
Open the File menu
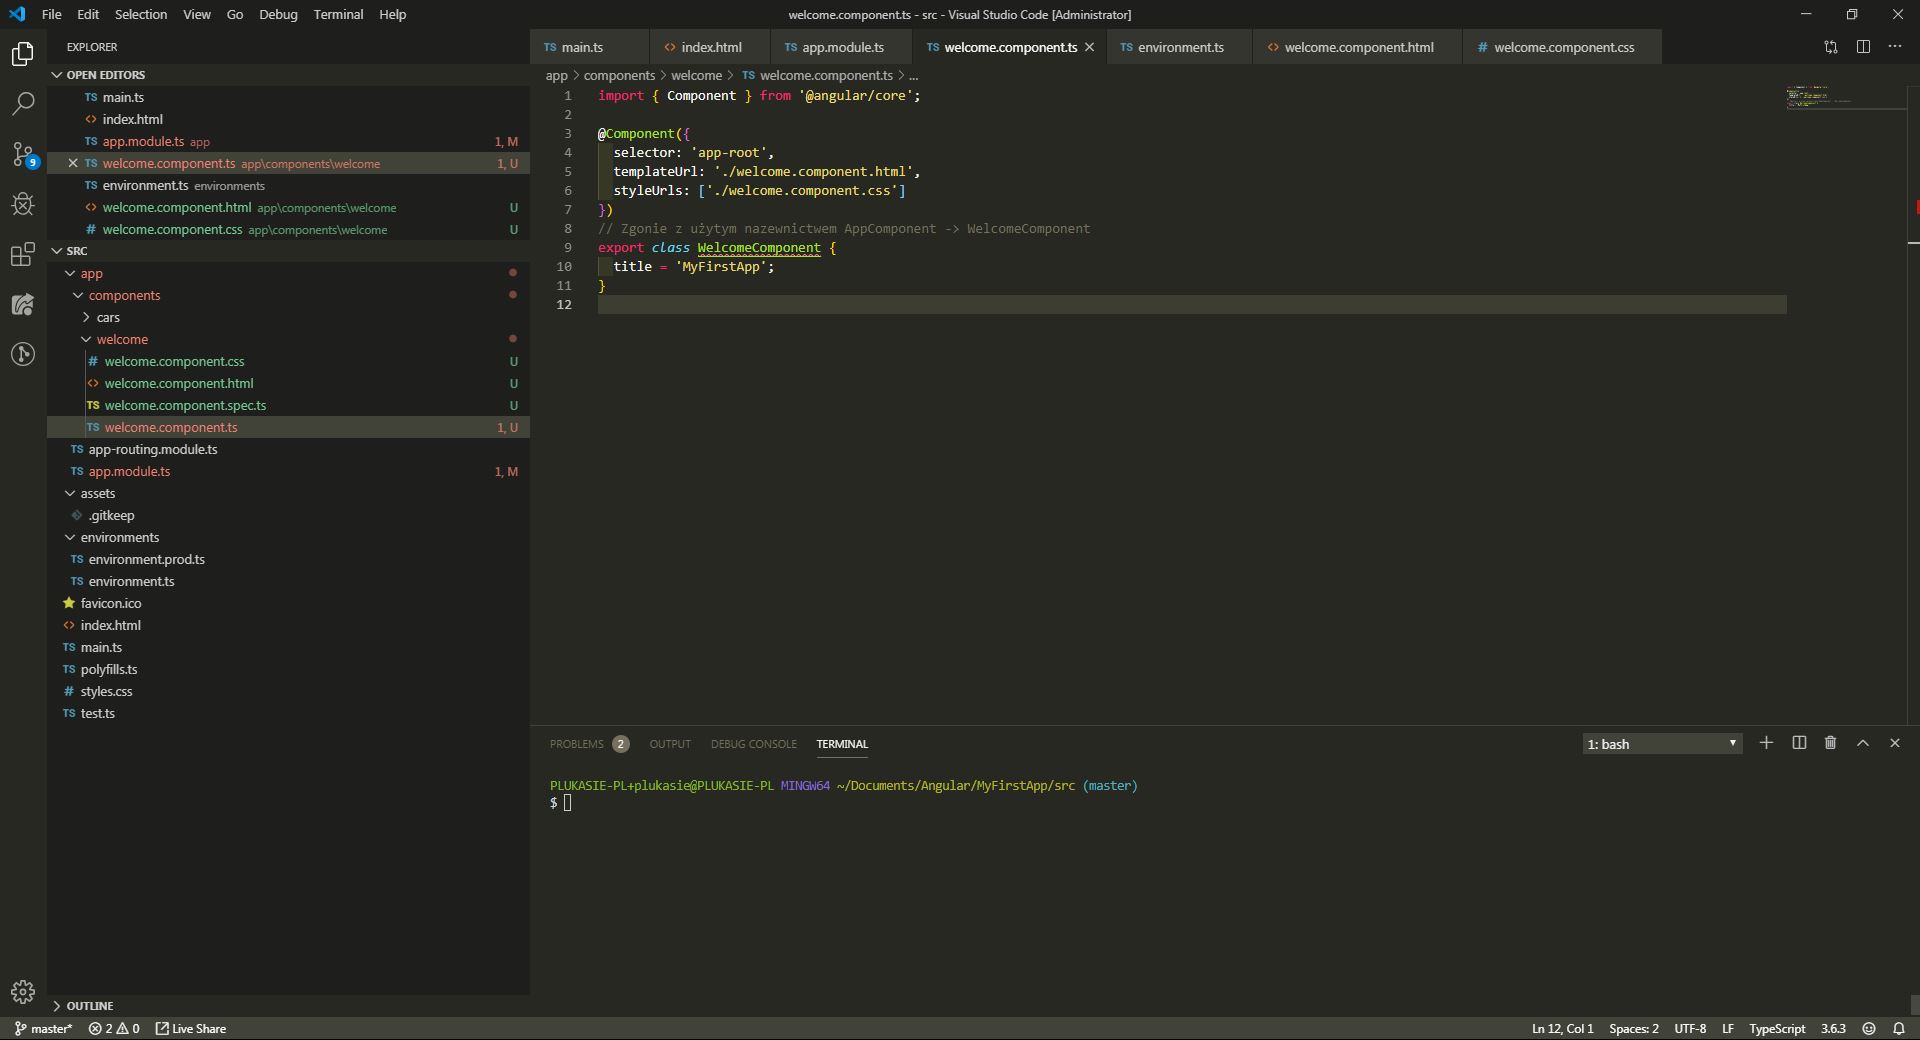(x=51, y=14)
